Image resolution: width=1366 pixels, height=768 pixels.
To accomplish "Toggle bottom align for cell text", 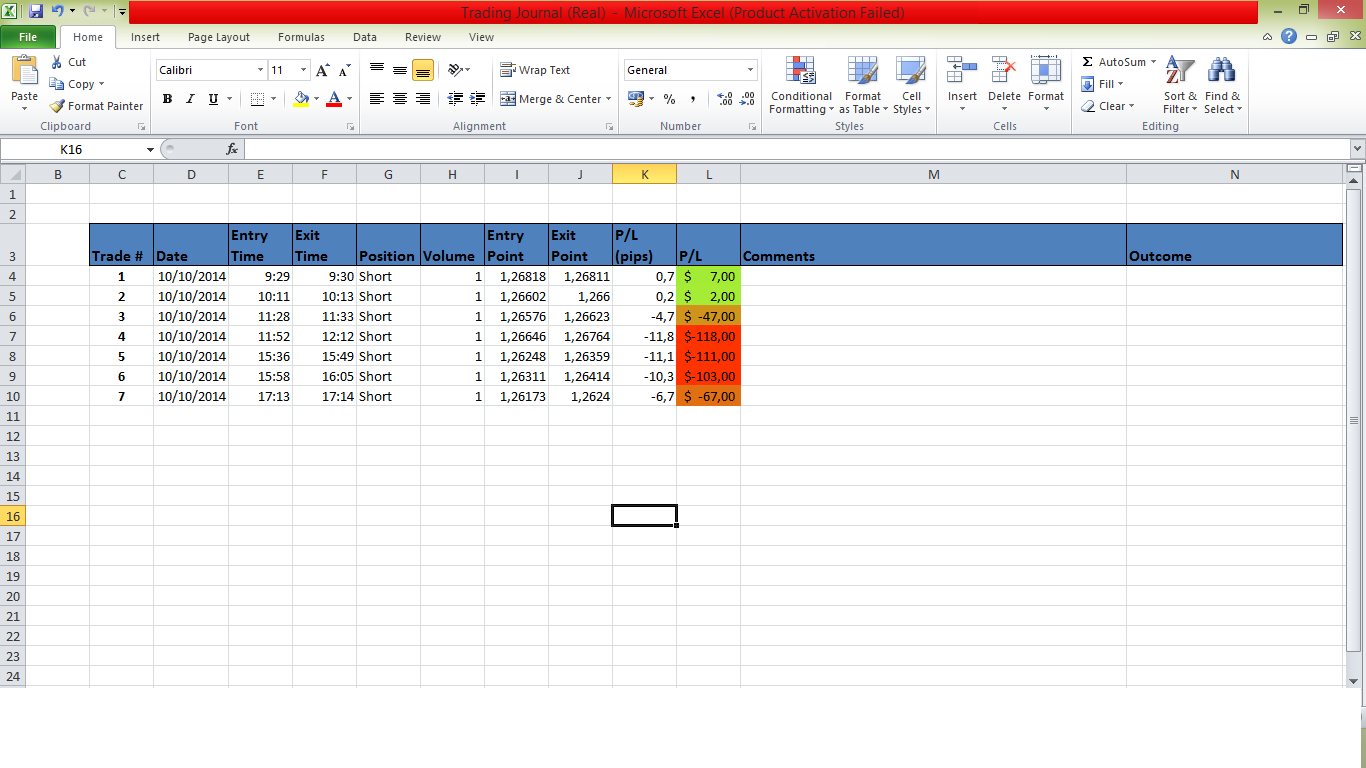I will [423, 70].
